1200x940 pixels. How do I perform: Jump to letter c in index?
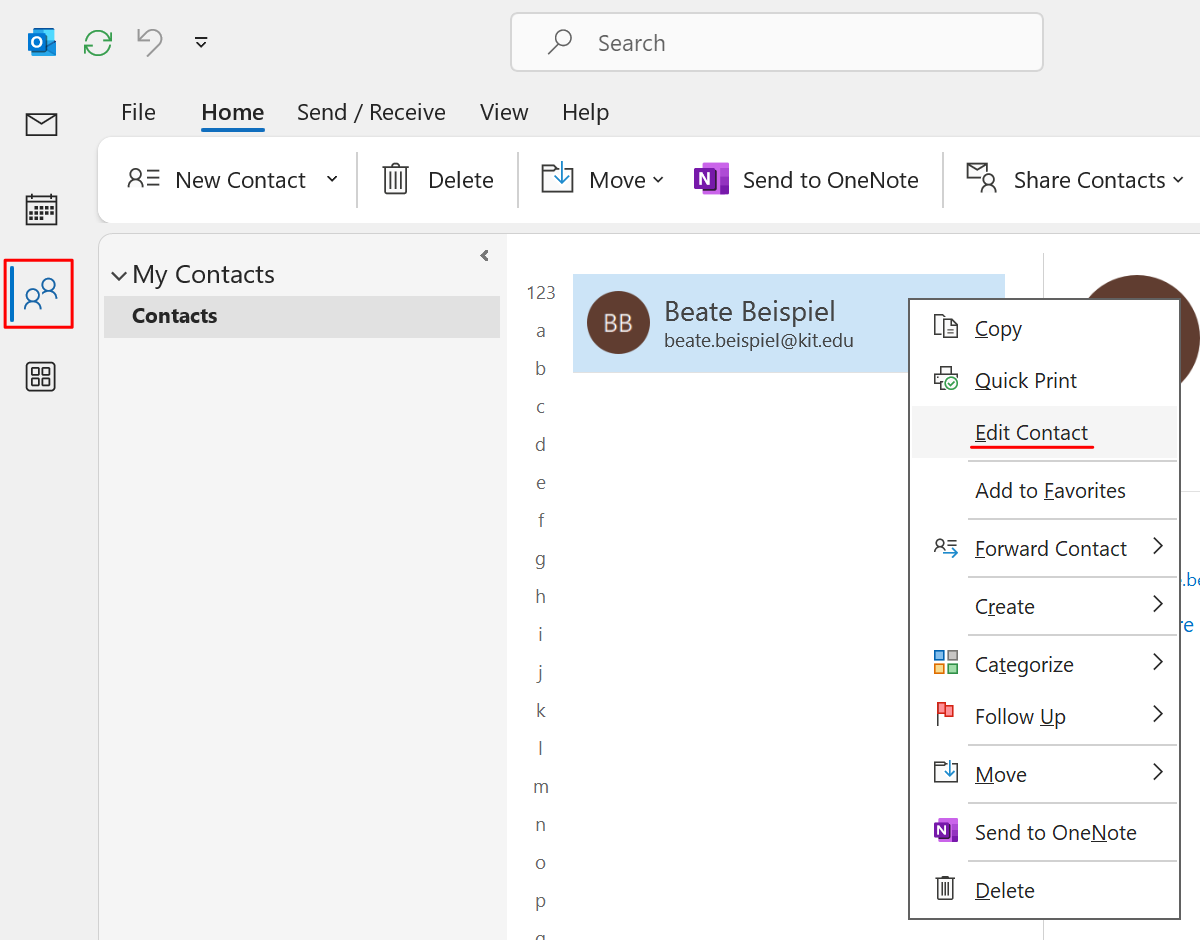541,407
